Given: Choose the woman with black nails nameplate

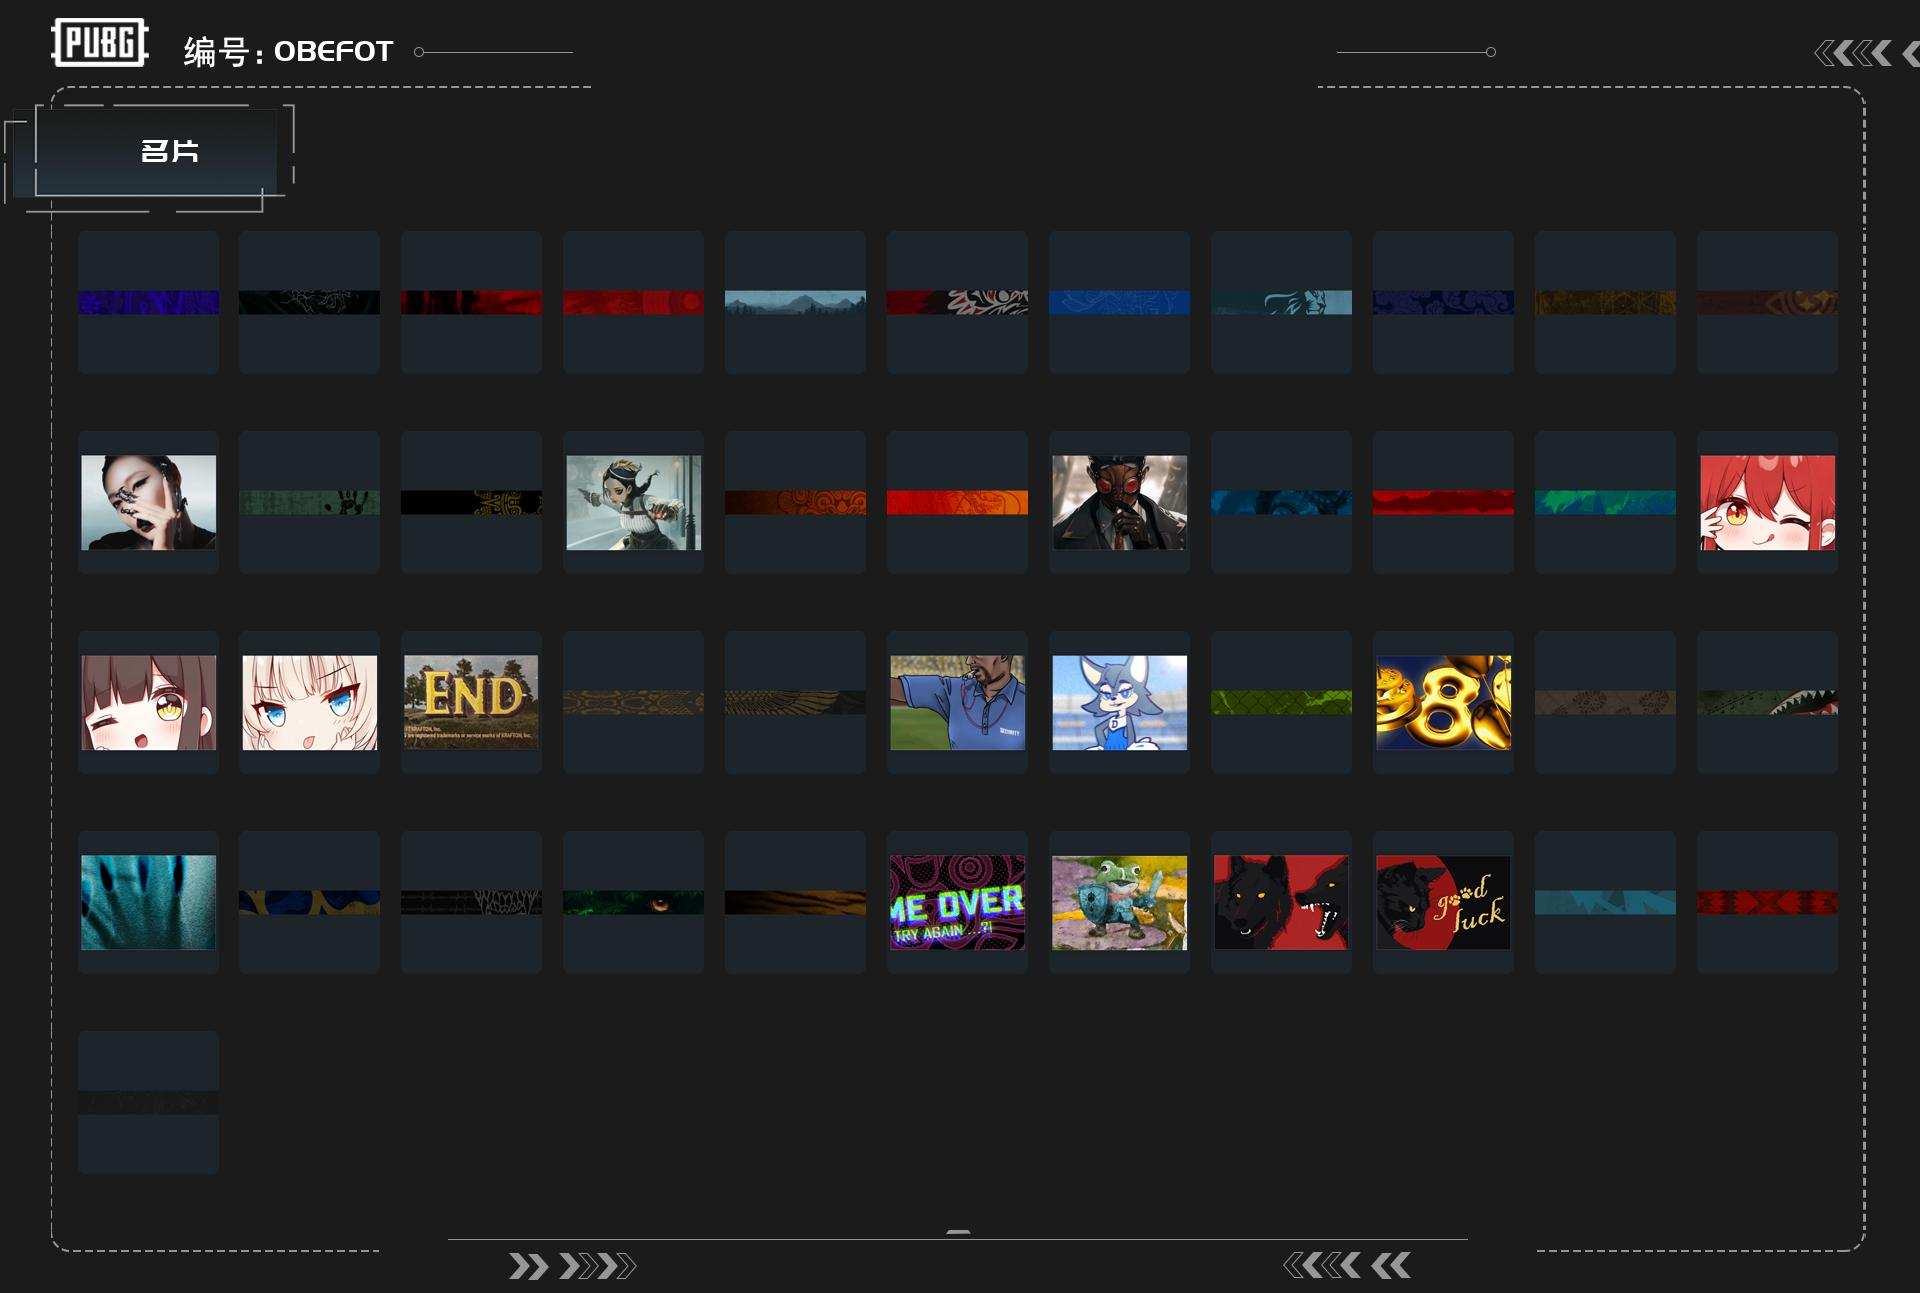Looking at the screenshot, I should tap(148, 502).
